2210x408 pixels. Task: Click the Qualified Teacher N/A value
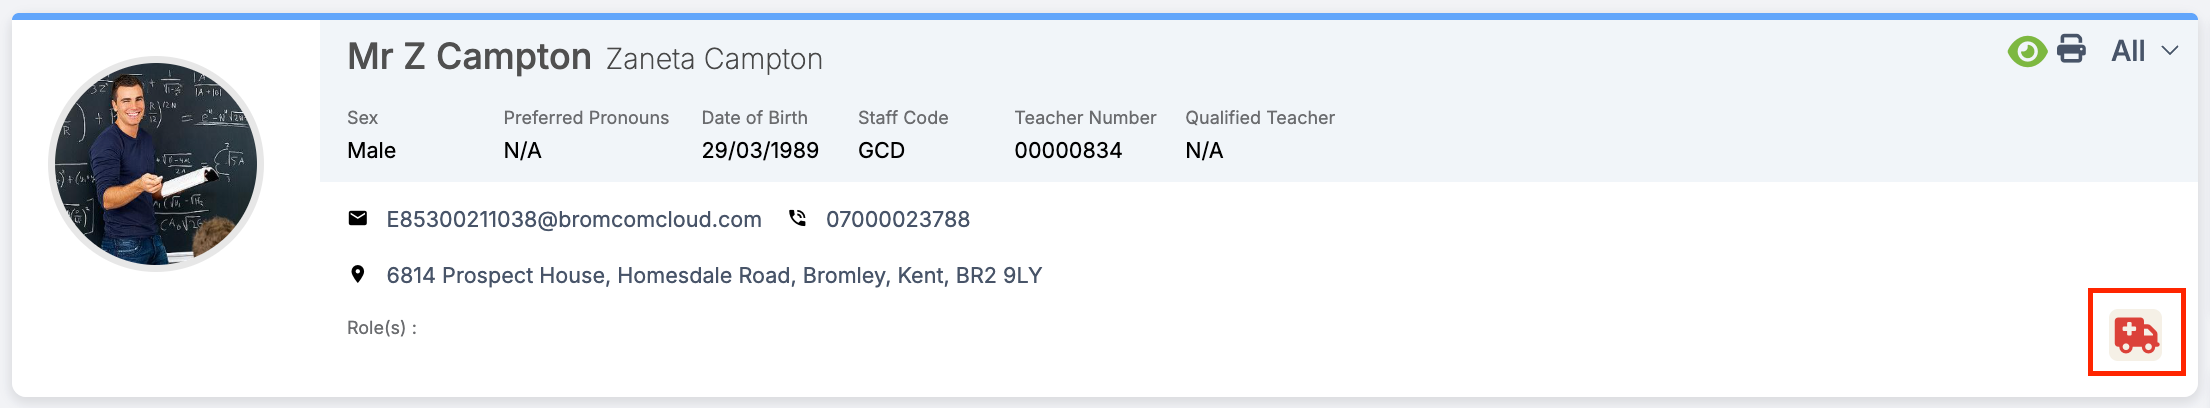pos(1204,151)
